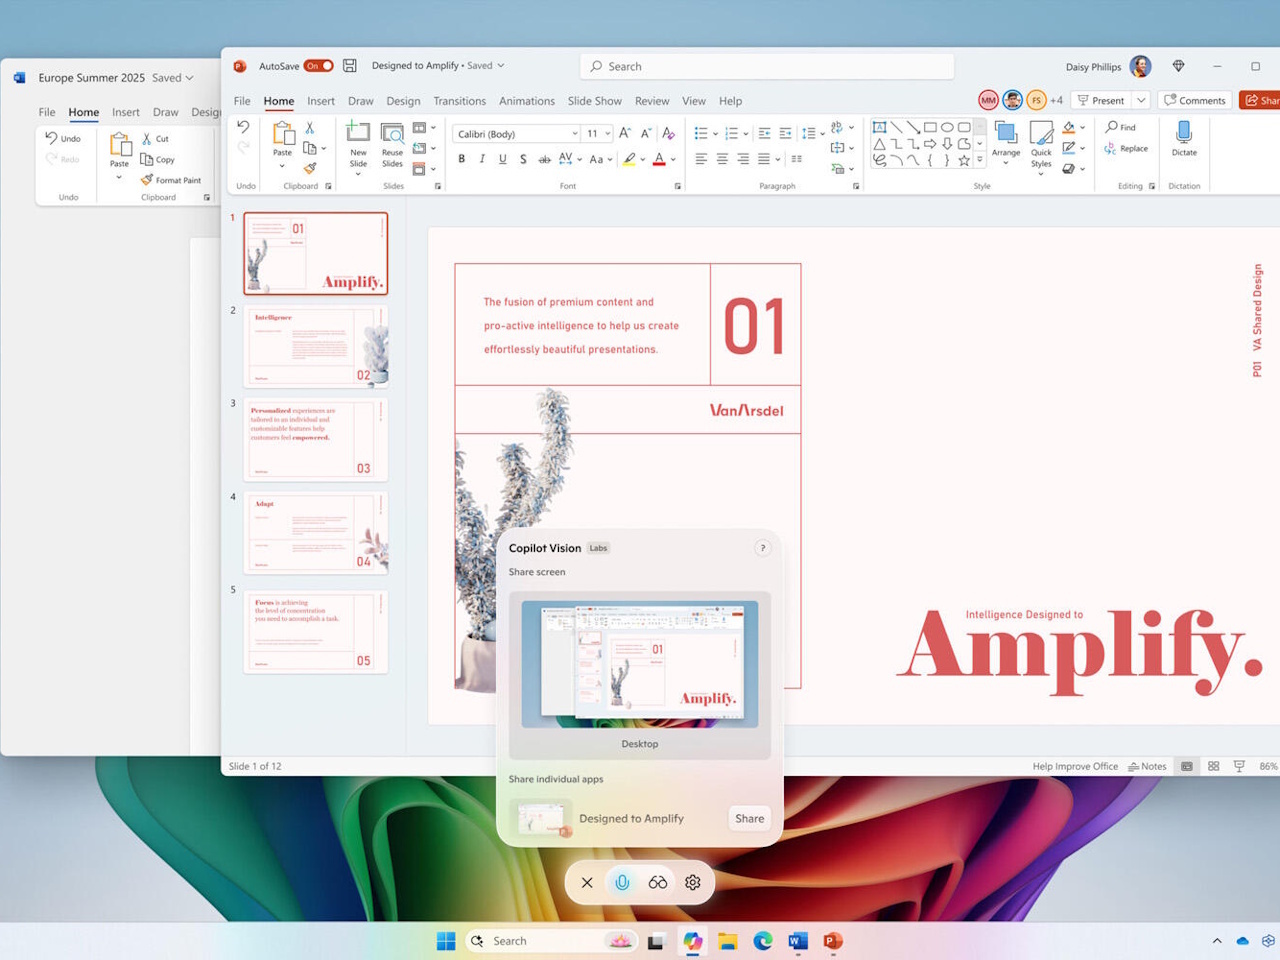Open the font size 11 dropdown
Viewport: 1280px width, 960px height.
click(608, 133)
